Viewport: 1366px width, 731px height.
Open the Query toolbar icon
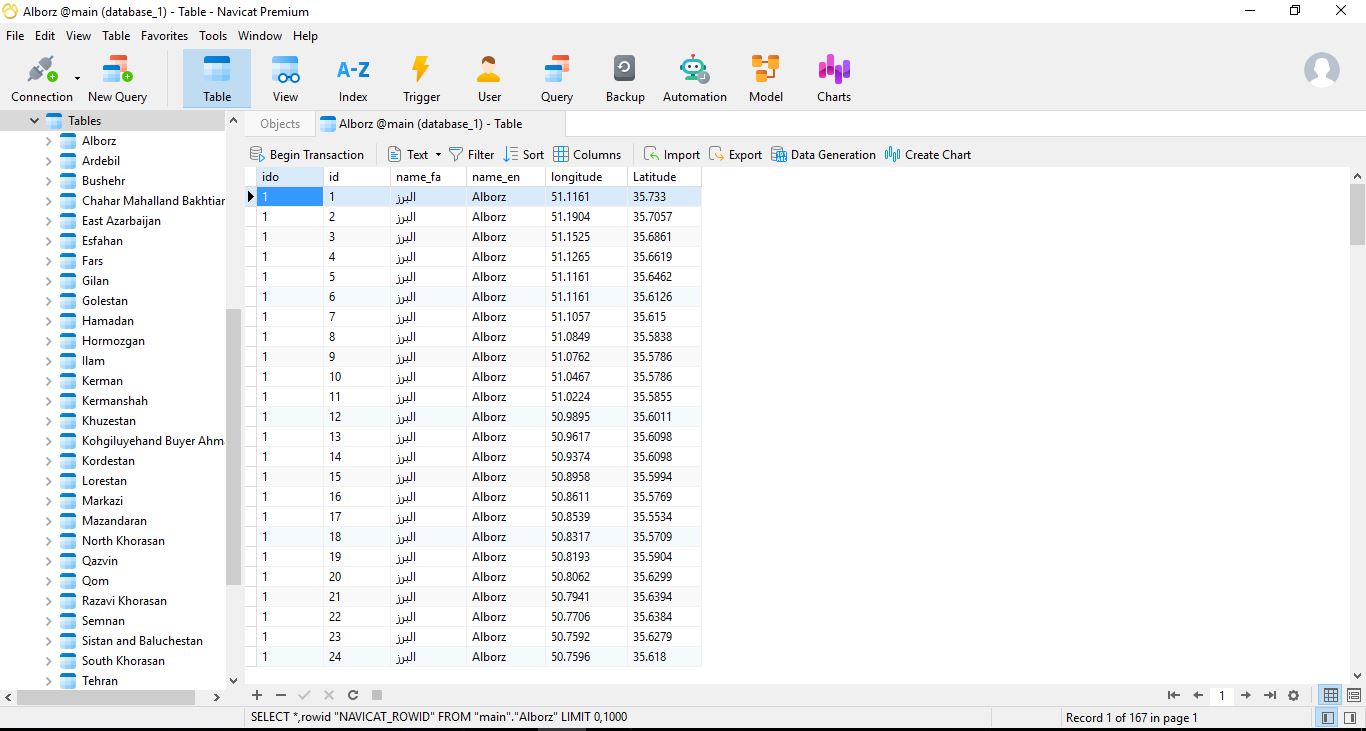pyautogui.click(x=557, y=78)
